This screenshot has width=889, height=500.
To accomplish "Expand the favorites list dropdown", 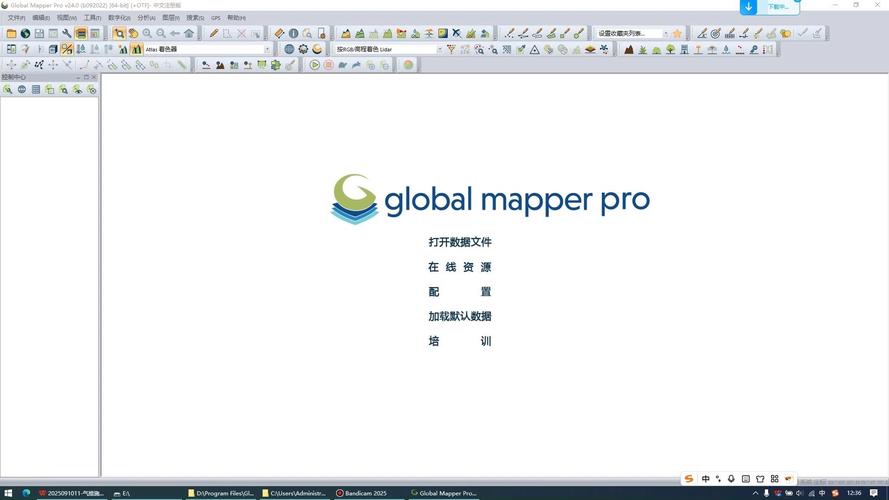I will pyautogui.click(x=665, y=33).
